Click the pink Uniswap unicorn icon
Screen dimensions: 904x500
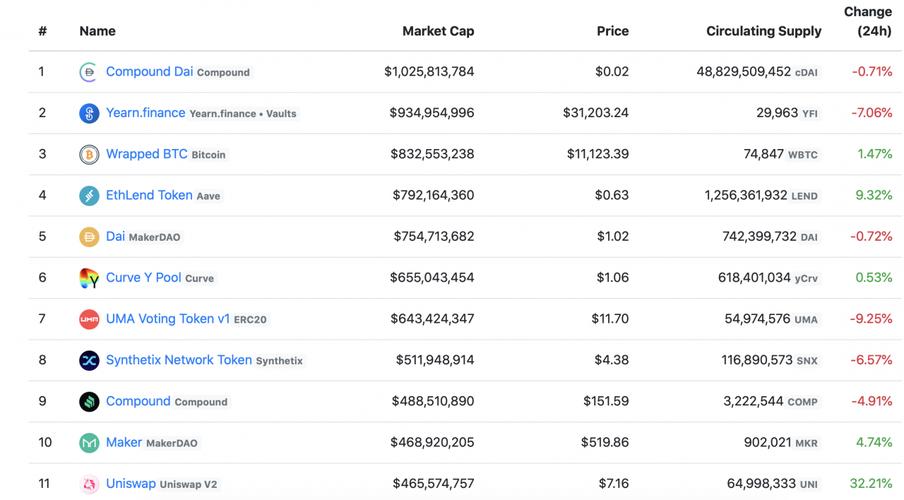[89, 484]
